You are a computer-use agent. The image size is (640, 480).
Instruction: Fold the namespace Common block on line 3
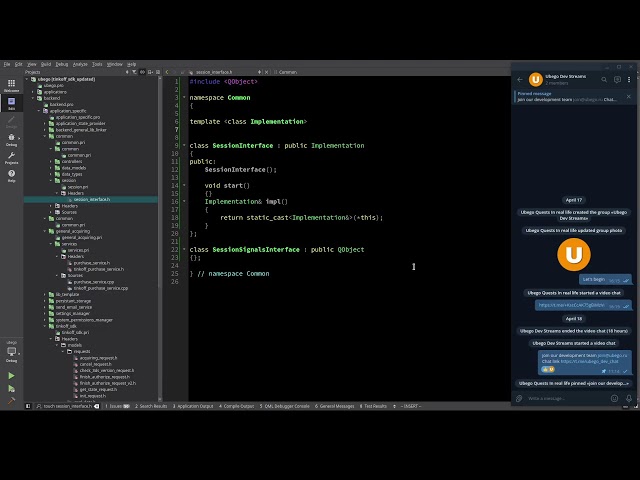[x=184, y=98]
